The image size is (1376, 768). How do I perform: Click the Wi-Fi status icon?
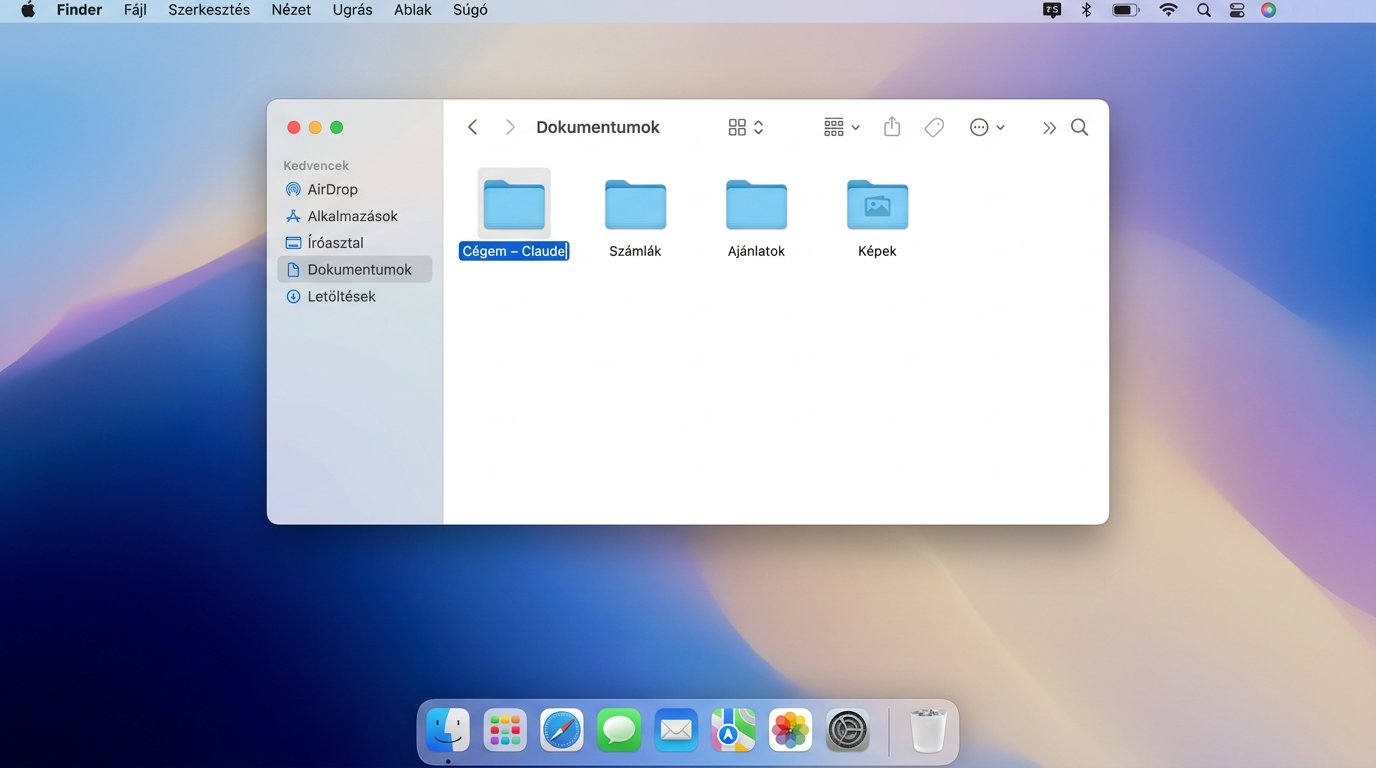pyautogui.click(x=1168, y=10)
